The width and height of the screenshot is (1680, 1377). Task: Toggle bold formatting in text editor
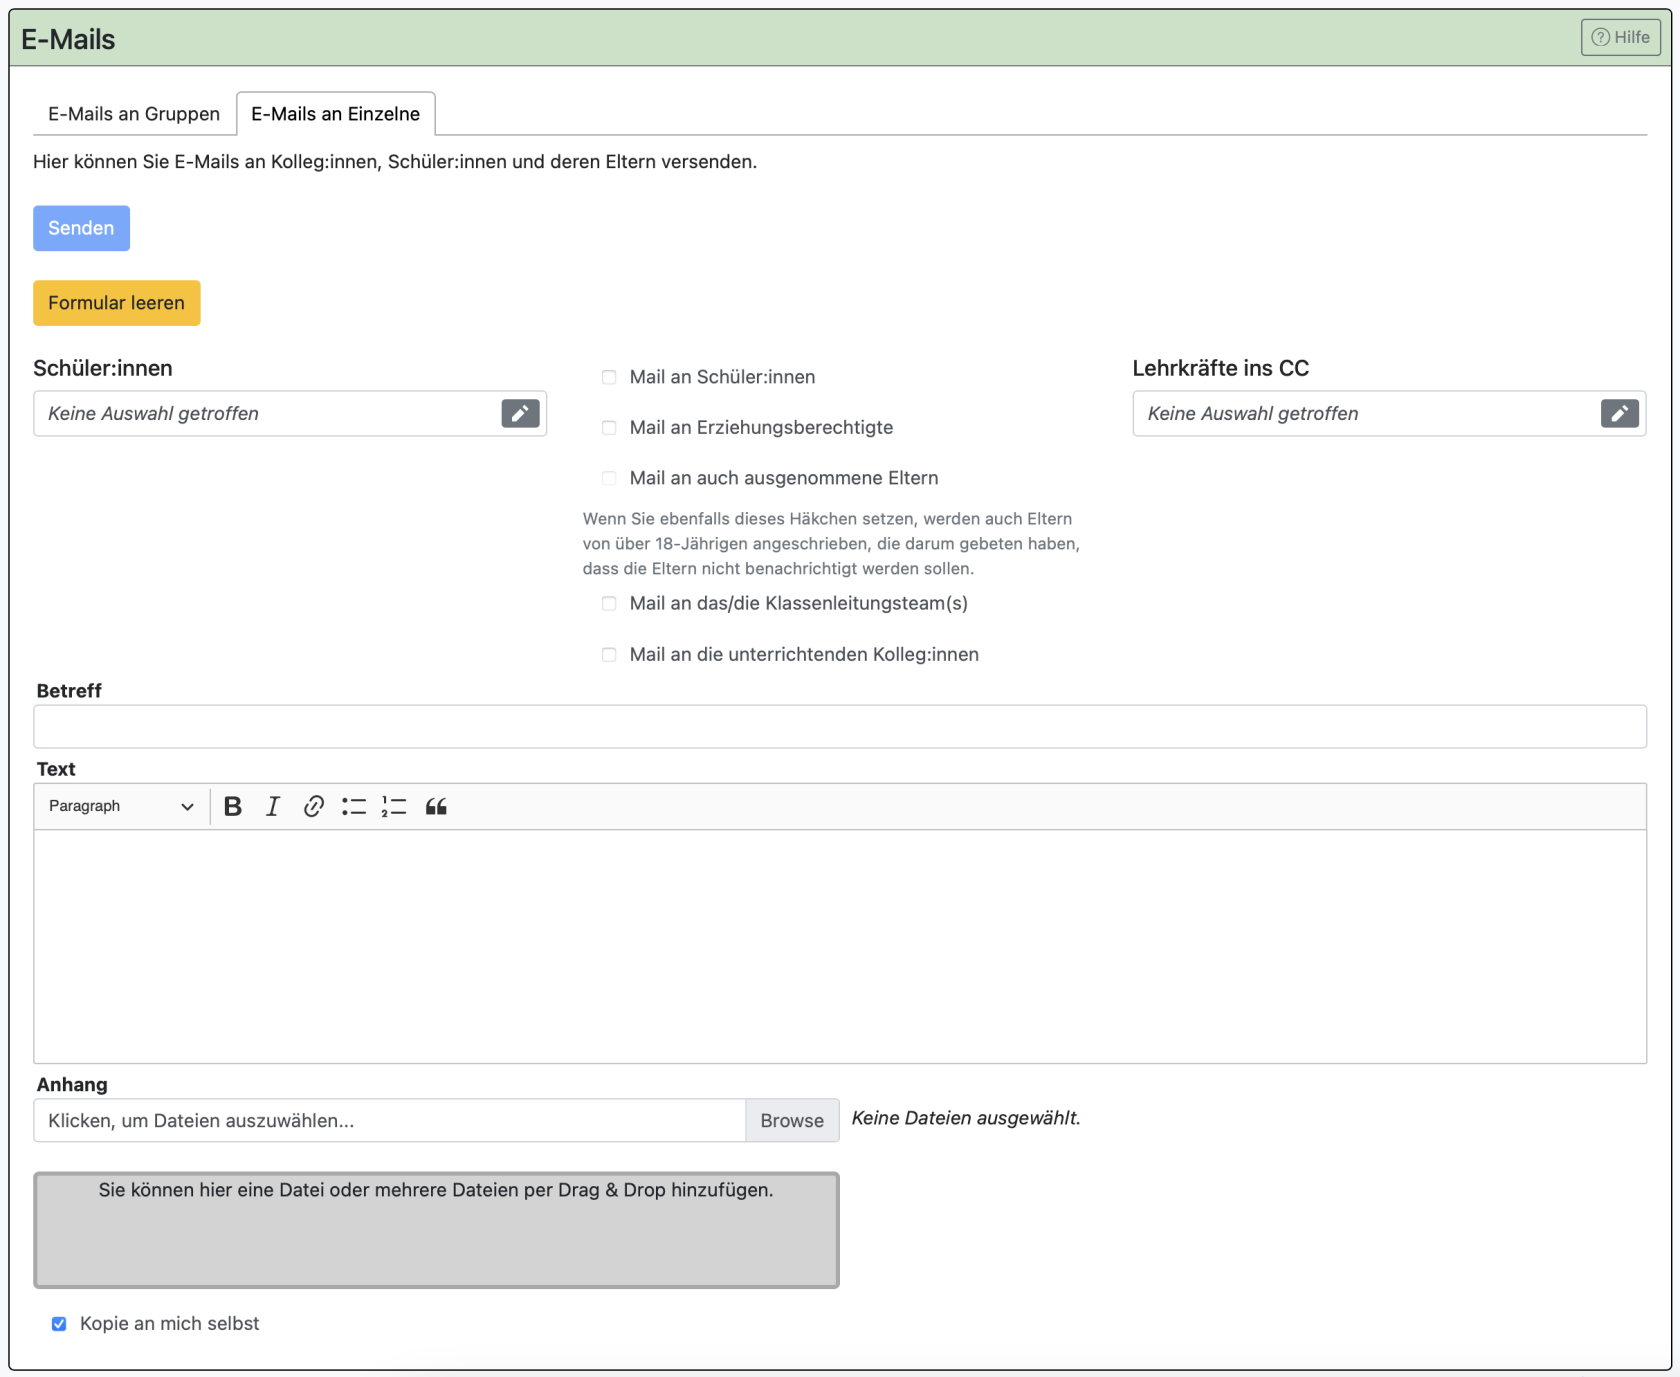click(x=232, y=806)
